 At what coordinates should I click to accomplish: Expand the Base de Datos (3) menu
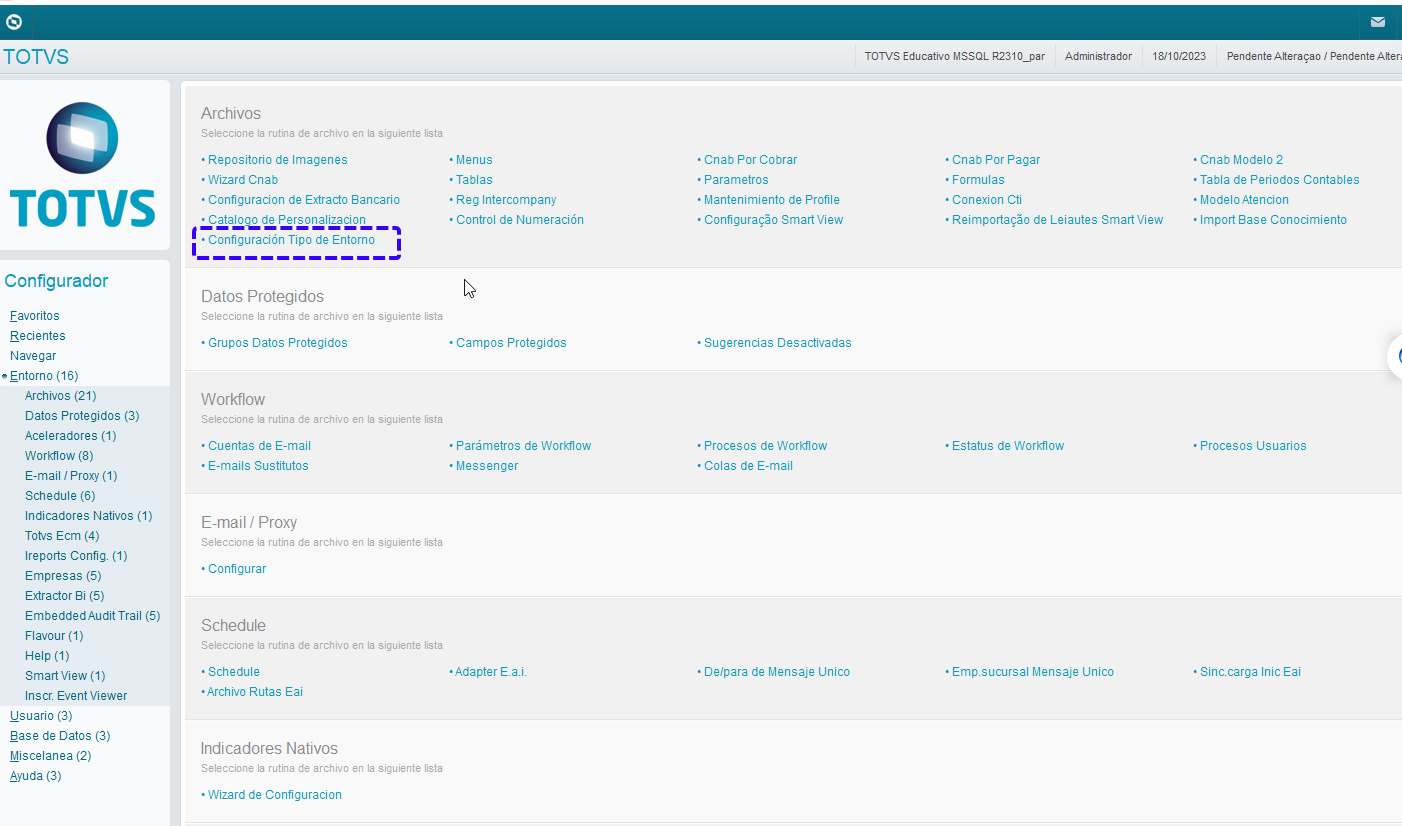60,736
